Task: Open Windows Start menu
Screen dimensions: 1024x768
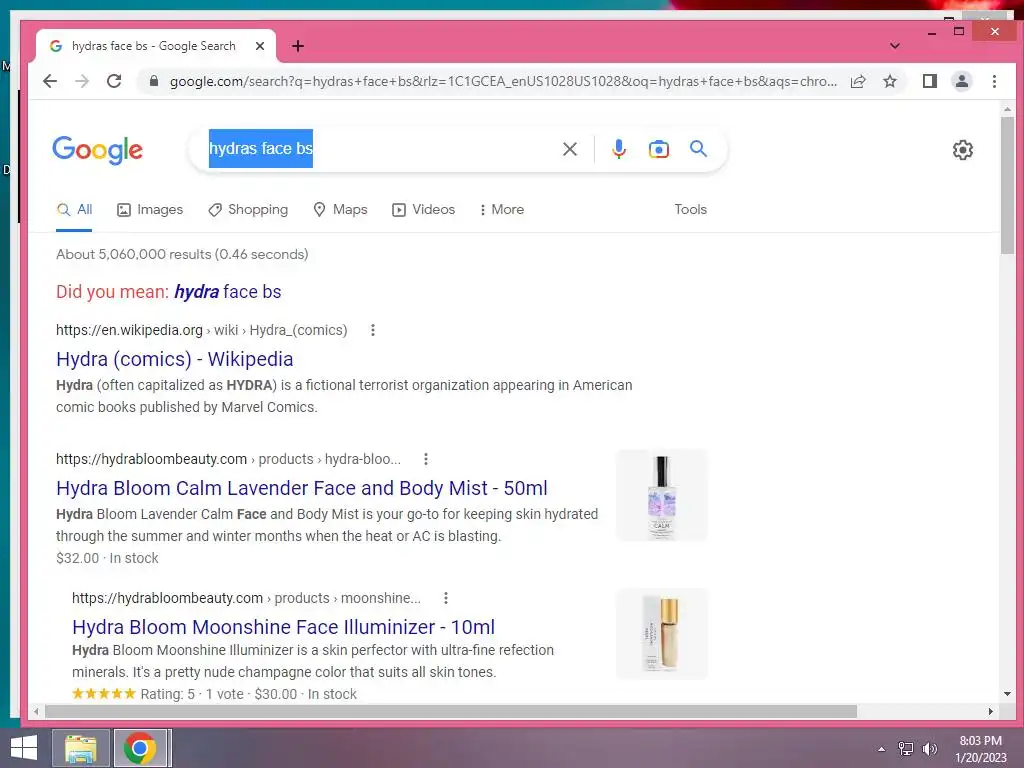Action: click(24, 748)
